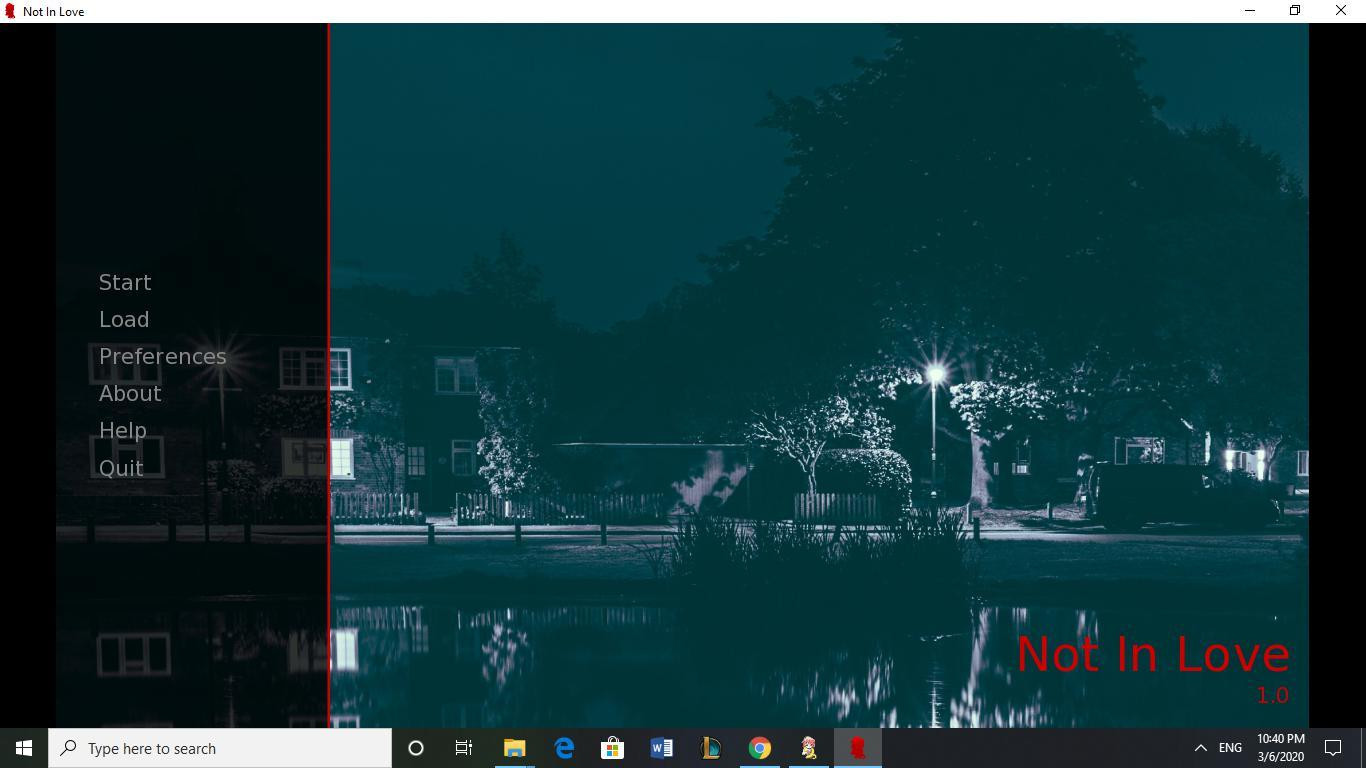Open Cortana from the taskbar
Viewport: 1366px width, 768px height.
(416, 748)
